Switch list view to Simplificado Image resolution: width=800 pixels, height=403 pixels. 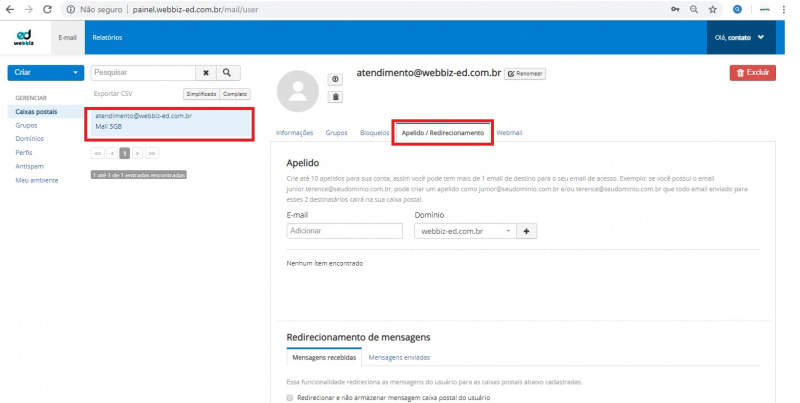pyautogui.click(x=201, y=94)
